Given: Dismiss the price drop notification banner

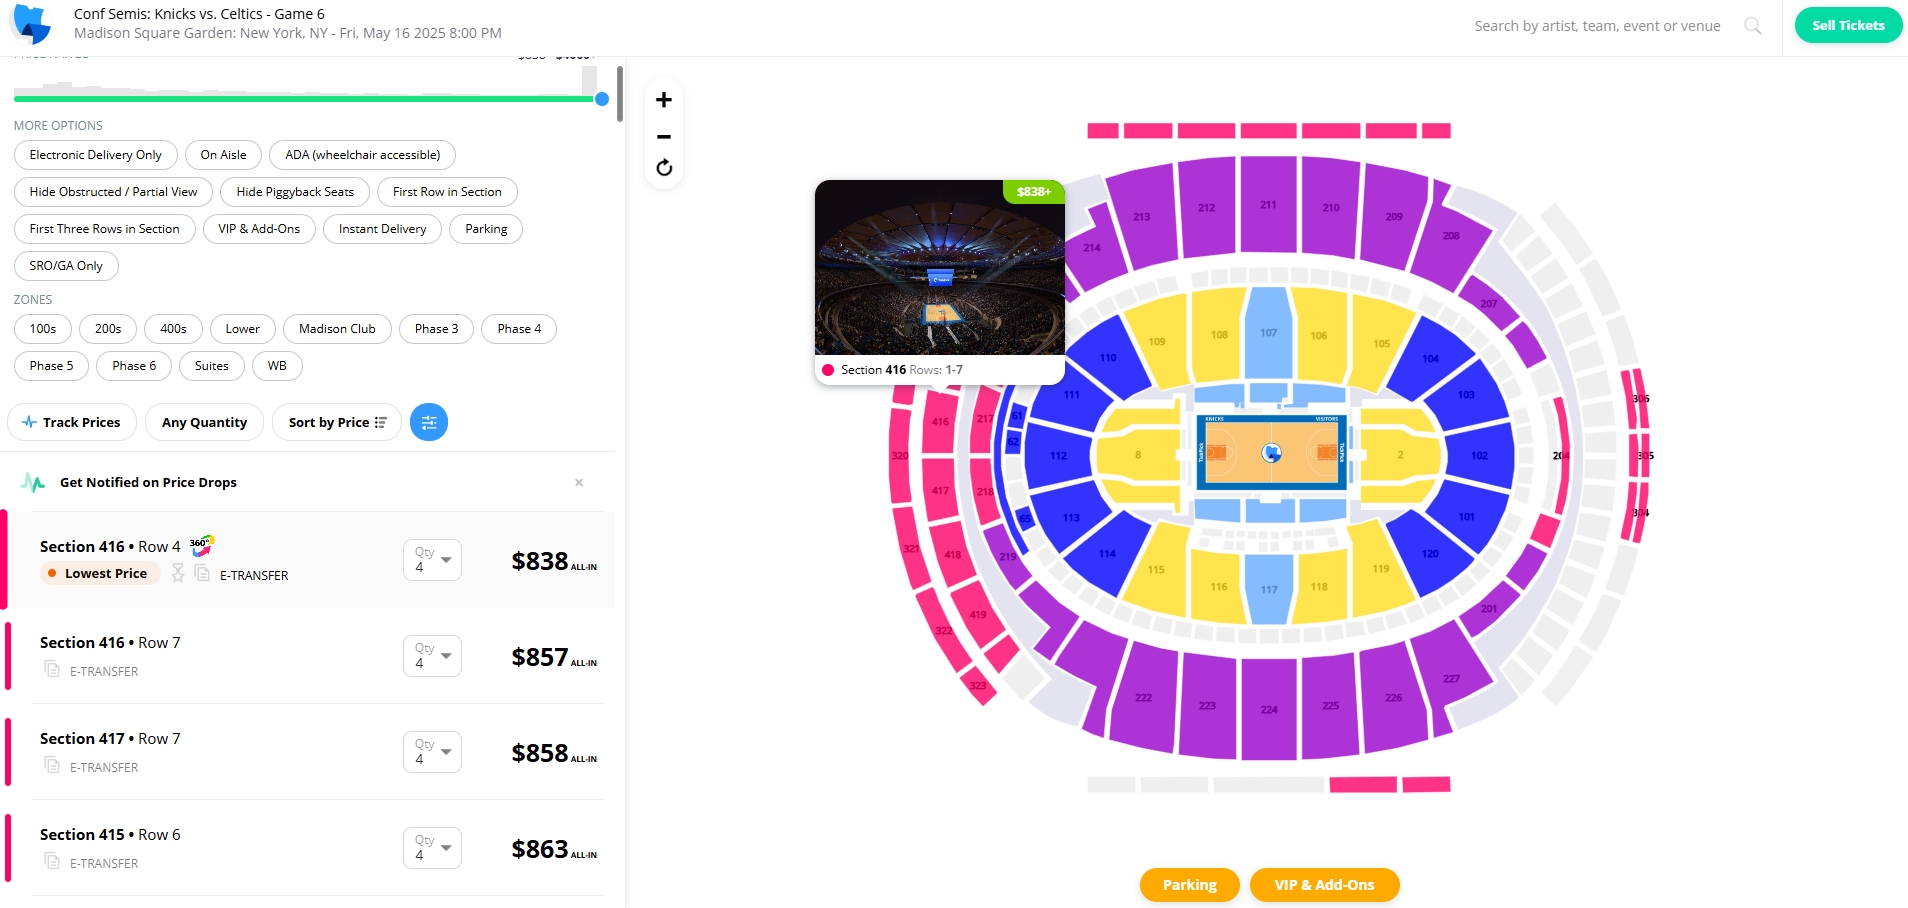Looking at the screenshot, I should (x=579, y=482).
